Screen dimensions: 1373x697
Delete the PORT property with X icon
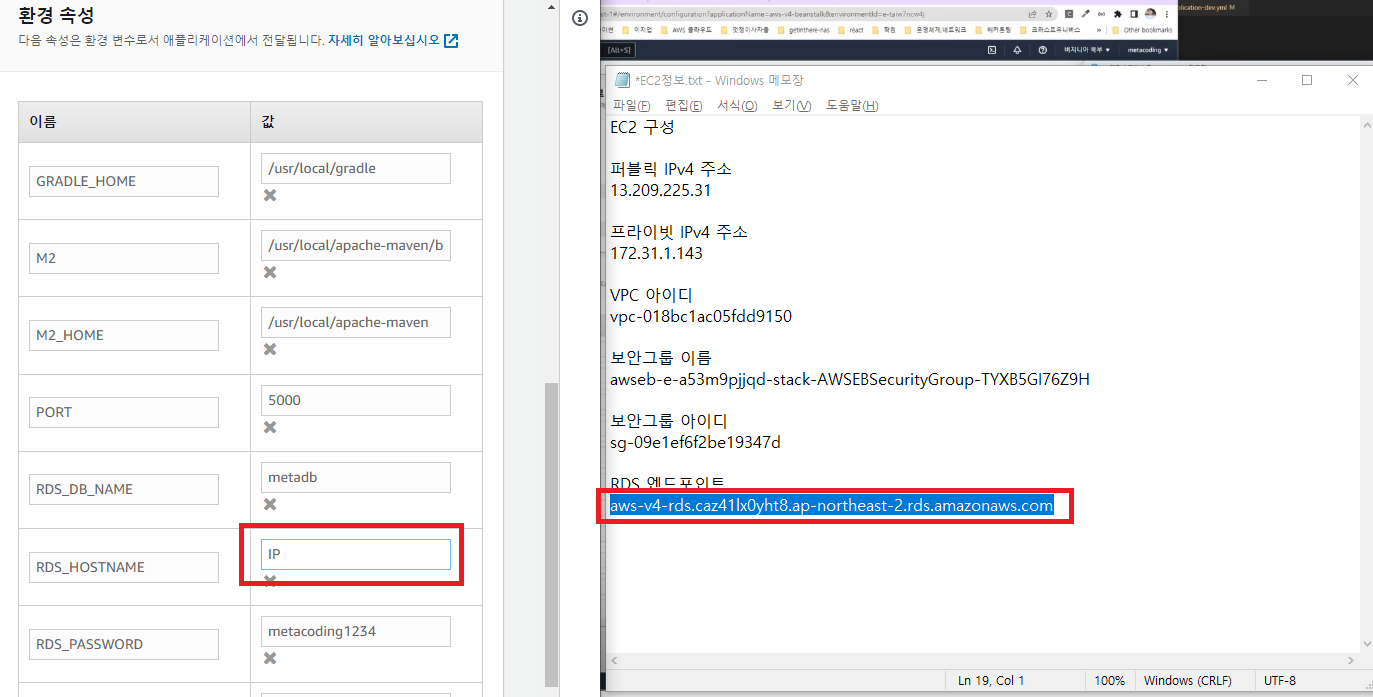pyautogui.click(x=270, y=427)
